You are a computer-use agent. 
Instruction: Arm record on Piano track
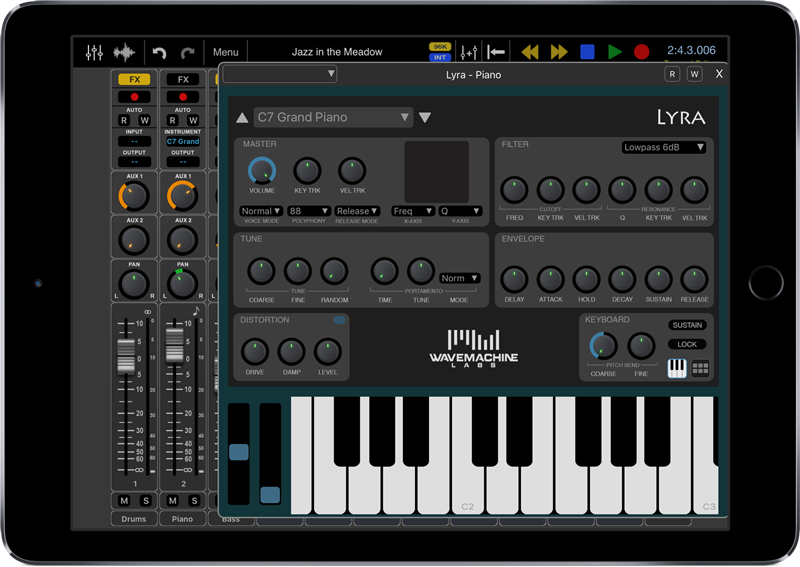coord(183,97)
